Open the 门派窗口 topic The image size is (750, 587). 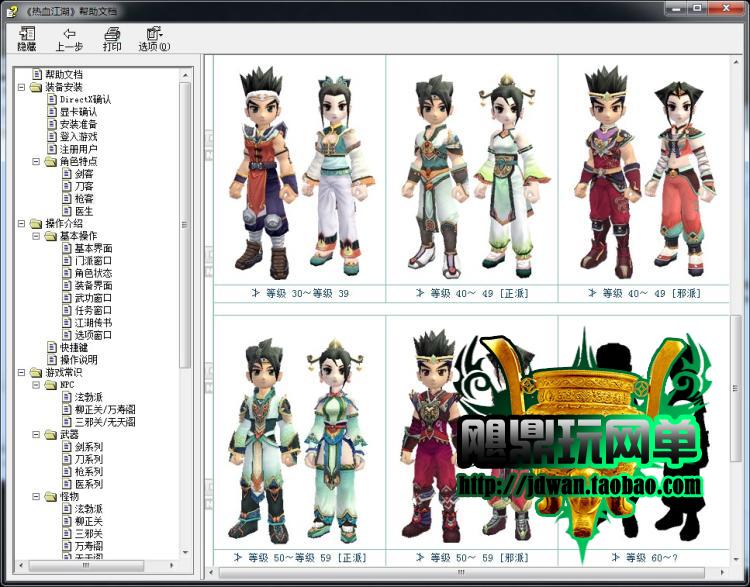[x=93, y=261]
